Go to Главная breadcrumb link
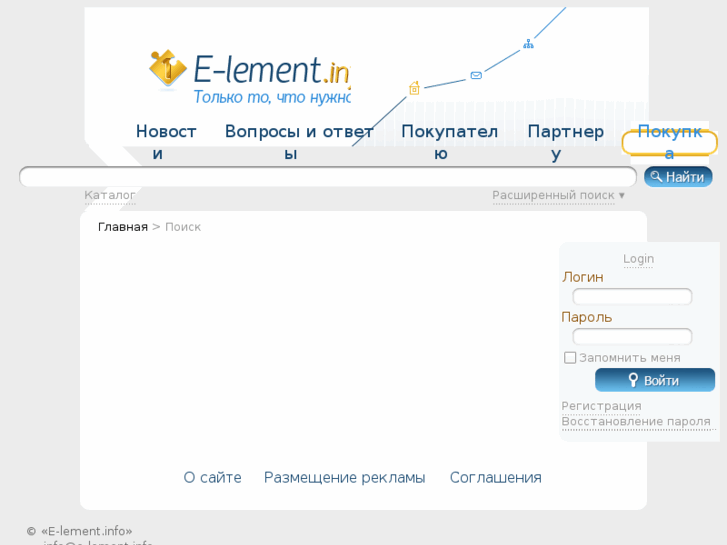This screenshot has height=545, width=727. click(x=123, y=227)
